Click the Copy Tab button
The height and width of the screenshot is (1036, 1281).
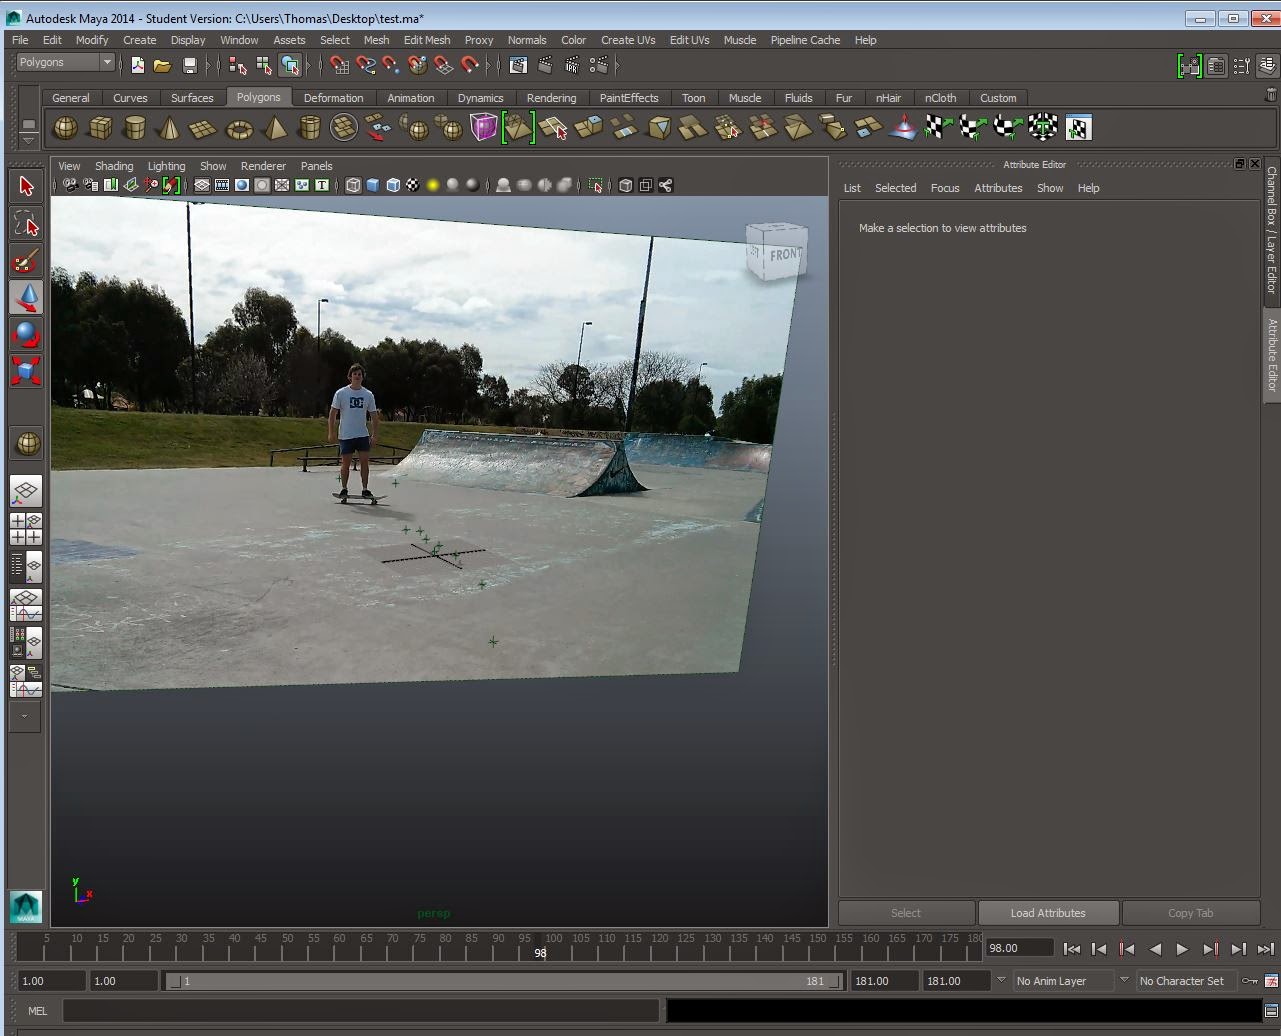[1192, 912]
